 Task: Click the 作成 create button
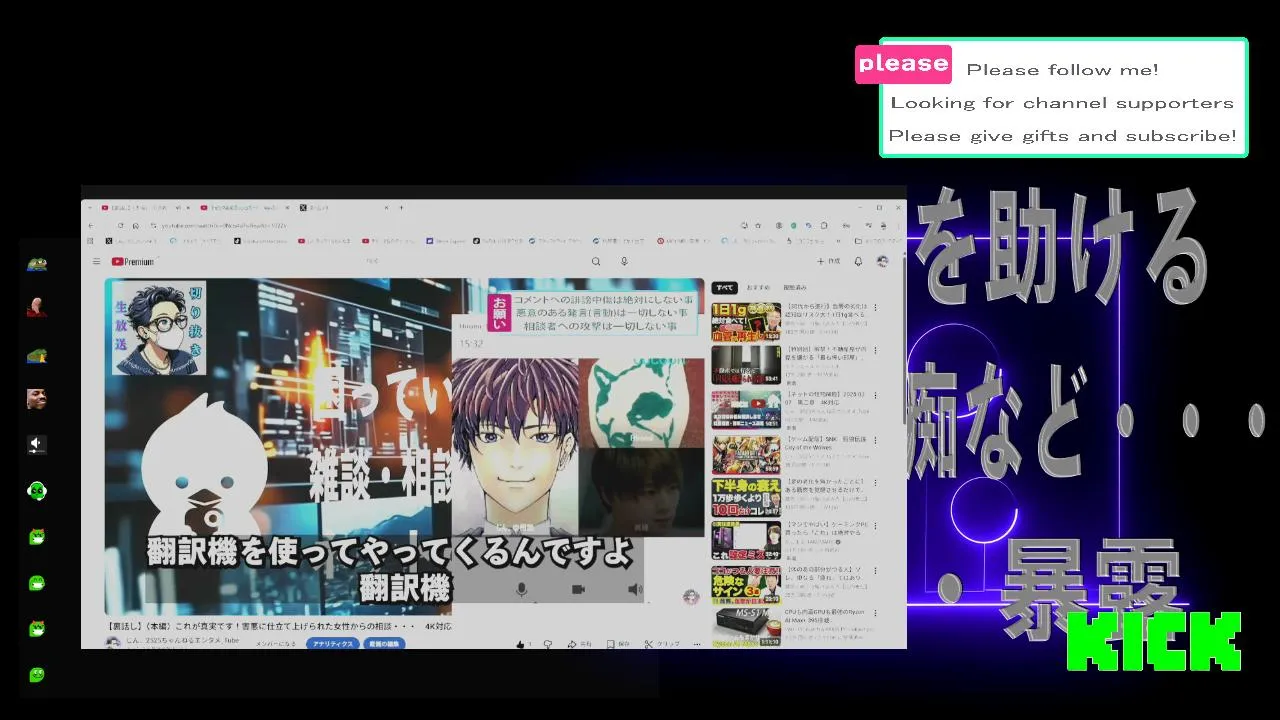point(828,262)
